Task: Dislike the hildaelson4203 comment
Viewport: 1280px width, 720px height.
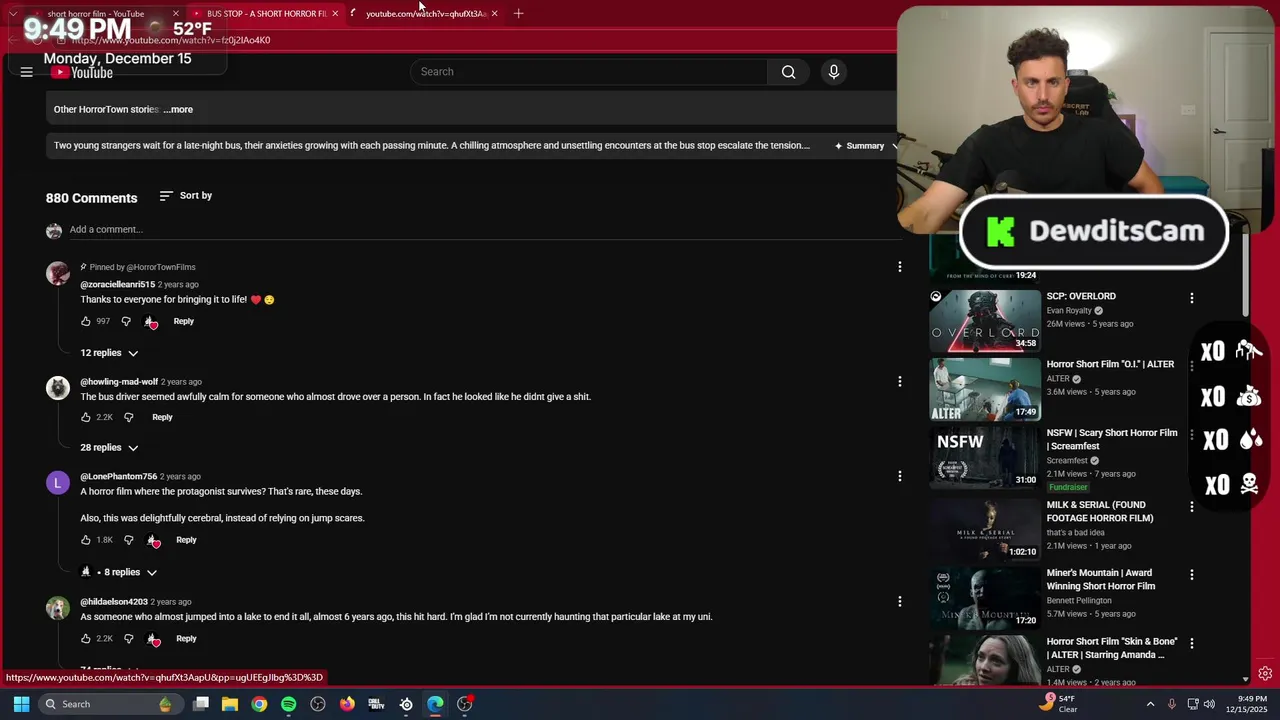Action: [x=128, y=638]
